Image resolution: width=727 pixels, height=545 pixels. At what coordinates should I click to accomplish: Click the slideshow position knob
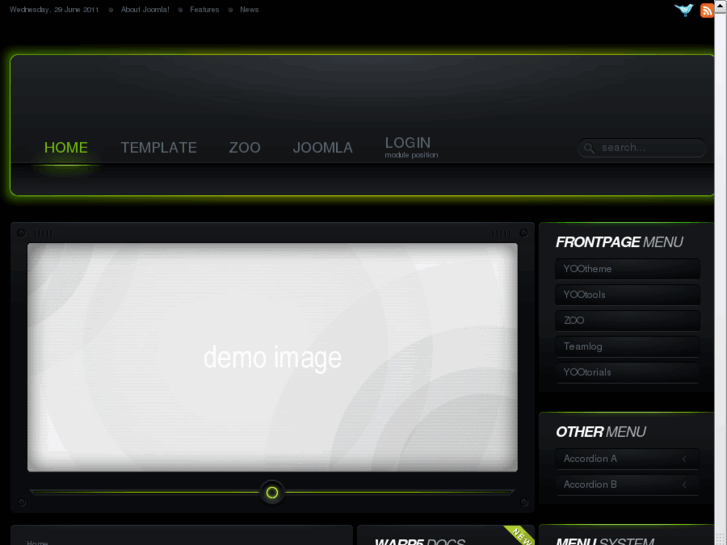click(x=272, y=493)
